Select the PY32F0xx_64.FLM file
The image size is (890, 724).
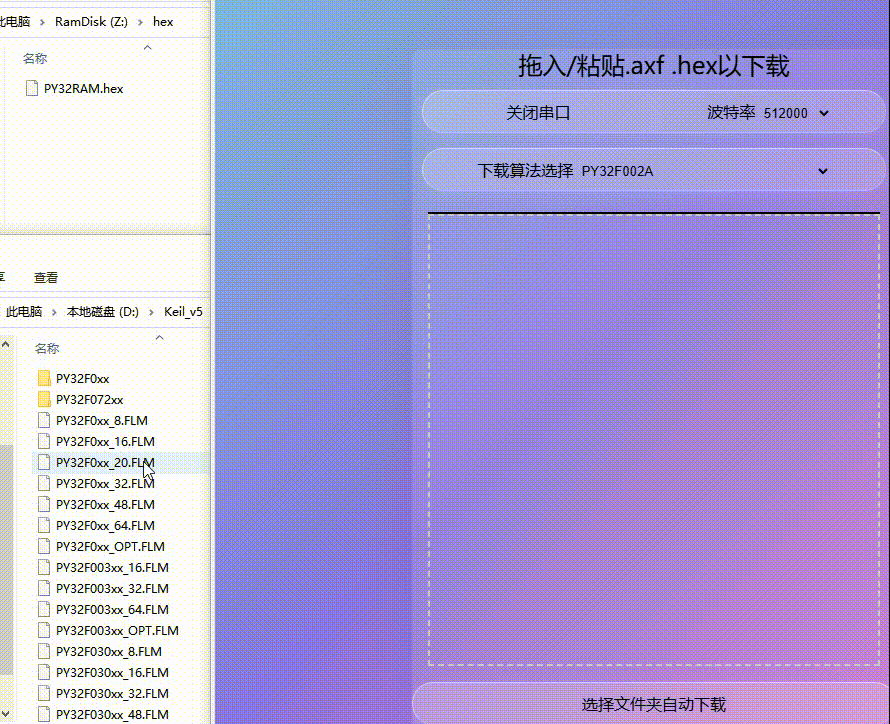[100, 525]
